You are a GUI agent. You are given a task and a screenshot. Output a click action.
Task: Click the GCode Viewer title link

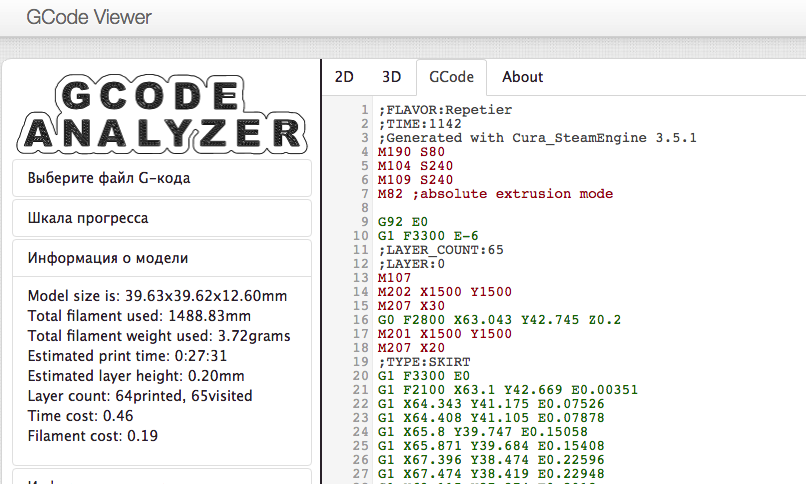click(89, 17)
